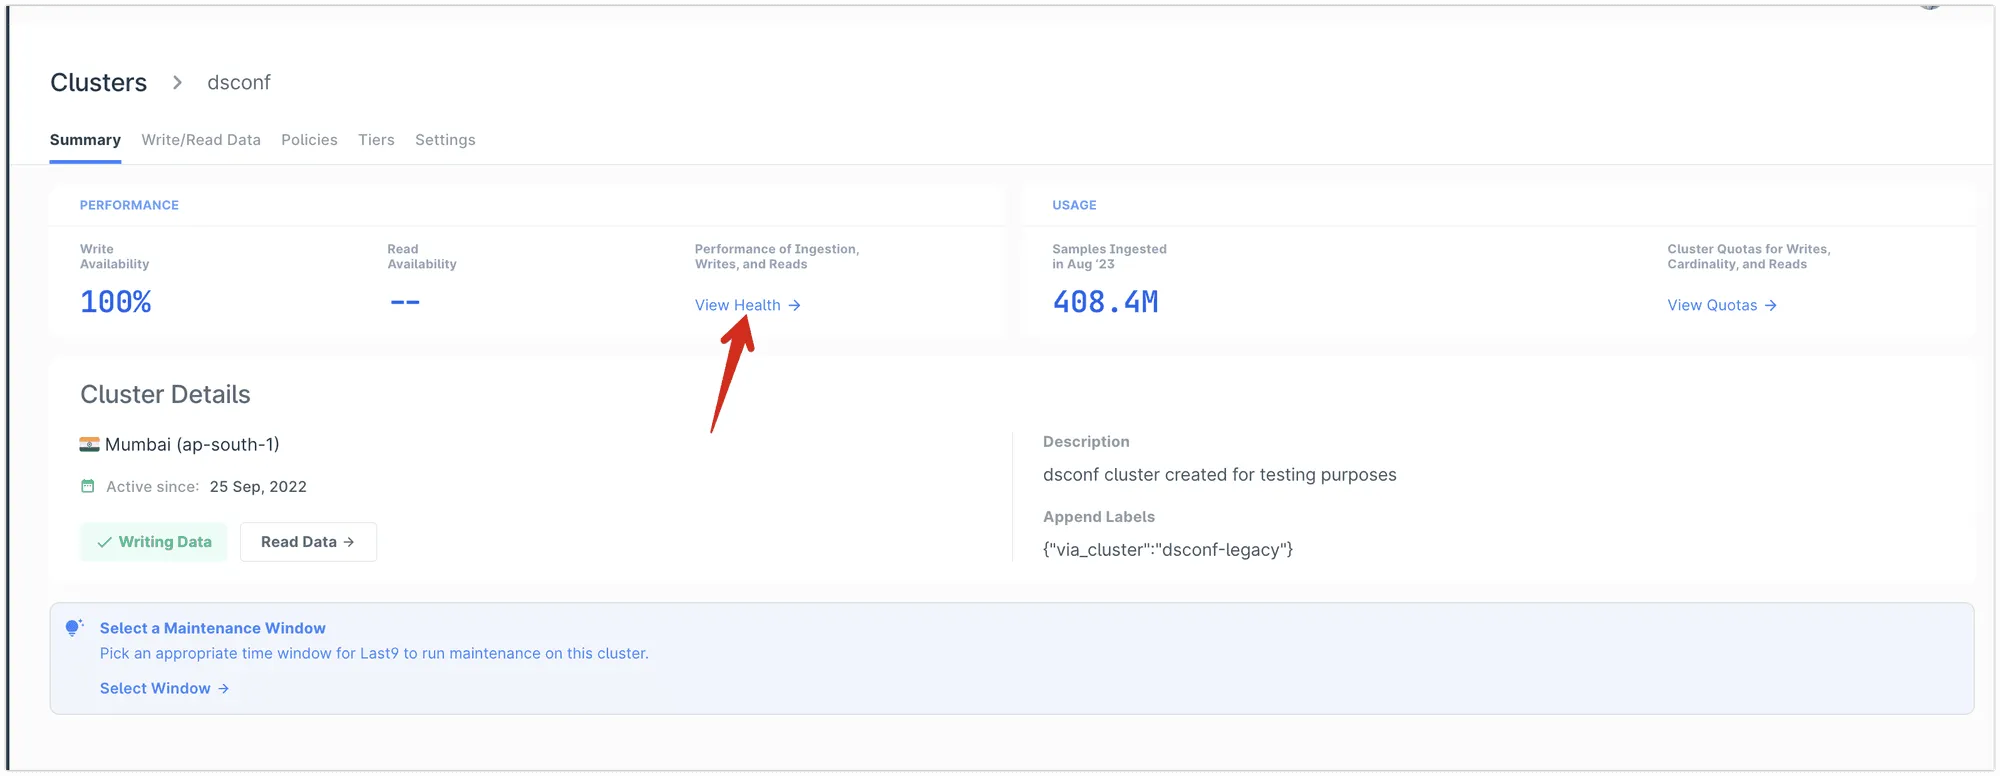The image size is (2000, 776).
Task: Click the lightbulb icon in maintenance banner
Action: click(x=74, y=628)
